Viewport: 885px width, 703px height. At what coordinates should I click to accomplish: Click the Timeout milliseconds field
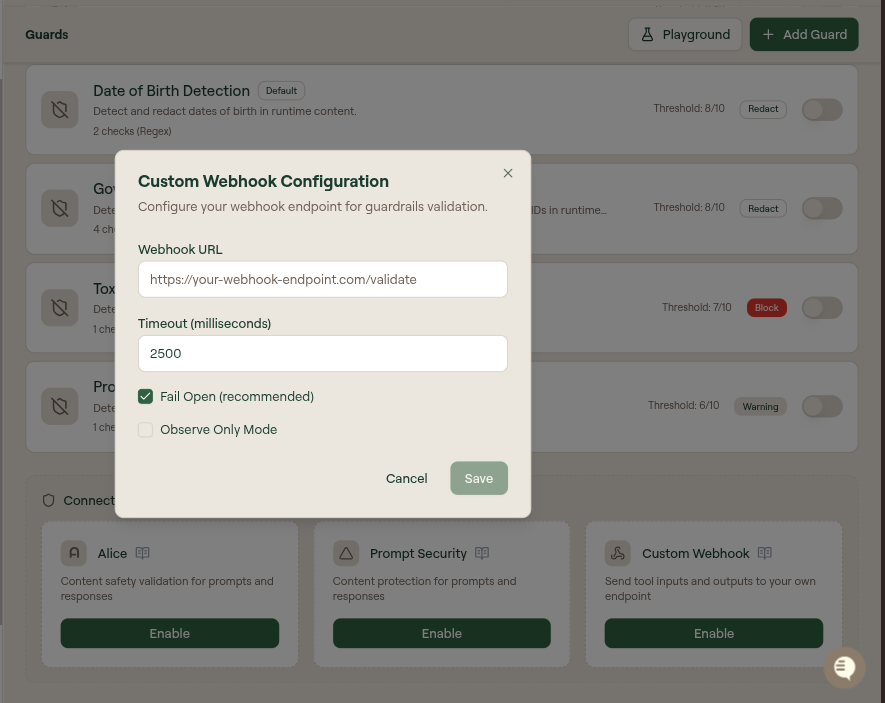click(x=323, y=354)
